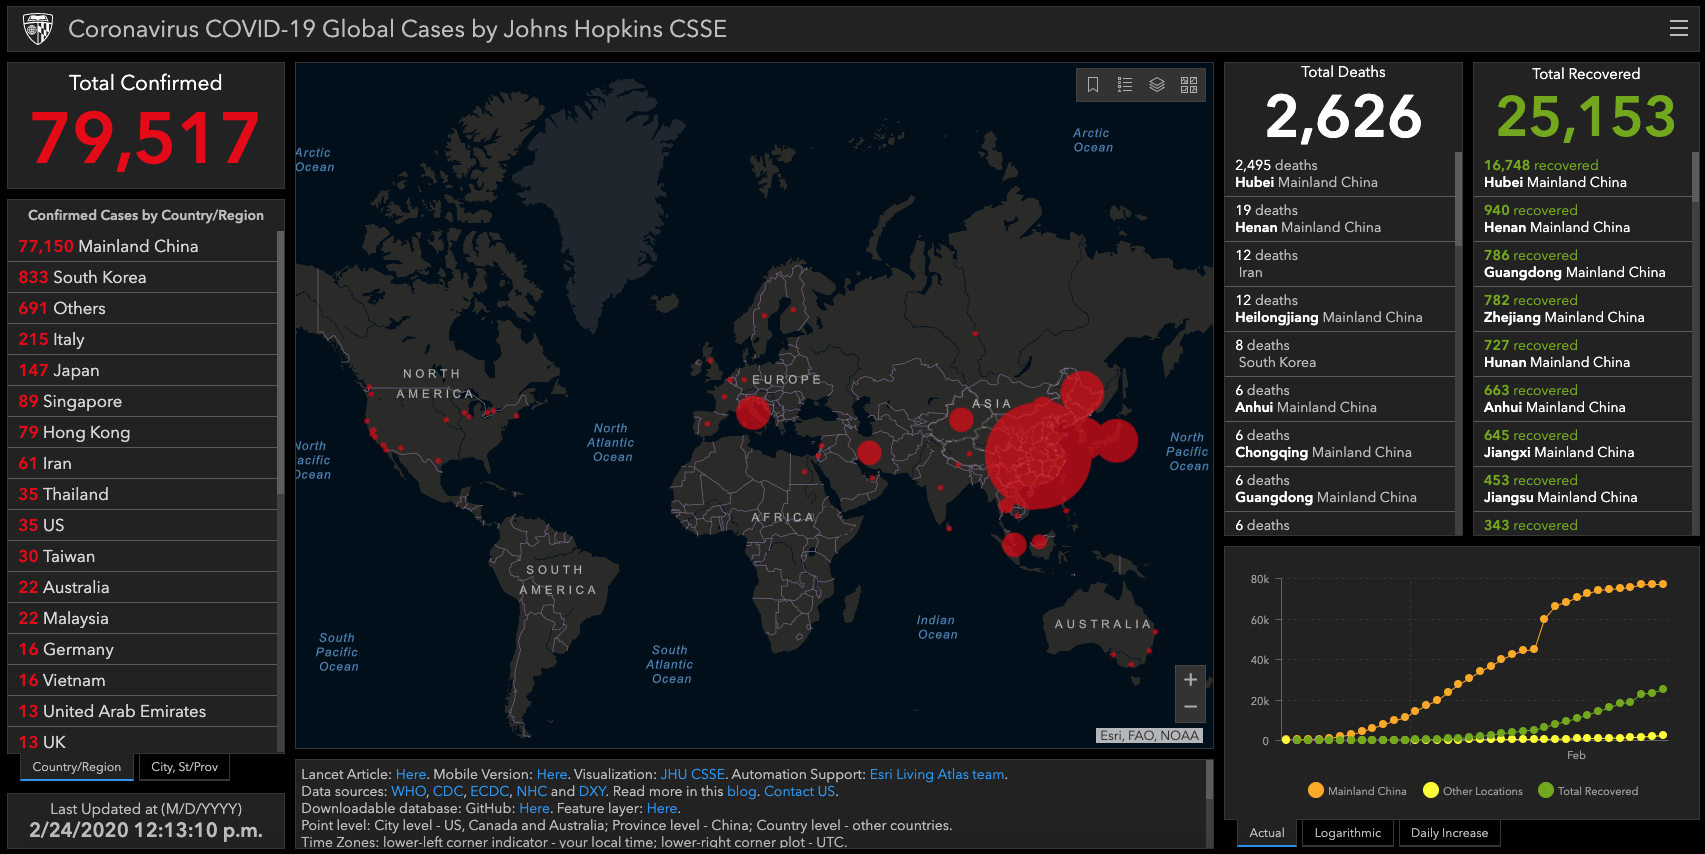Open the map layers list
1705x854 pixels.
[x=1157, y=85]
